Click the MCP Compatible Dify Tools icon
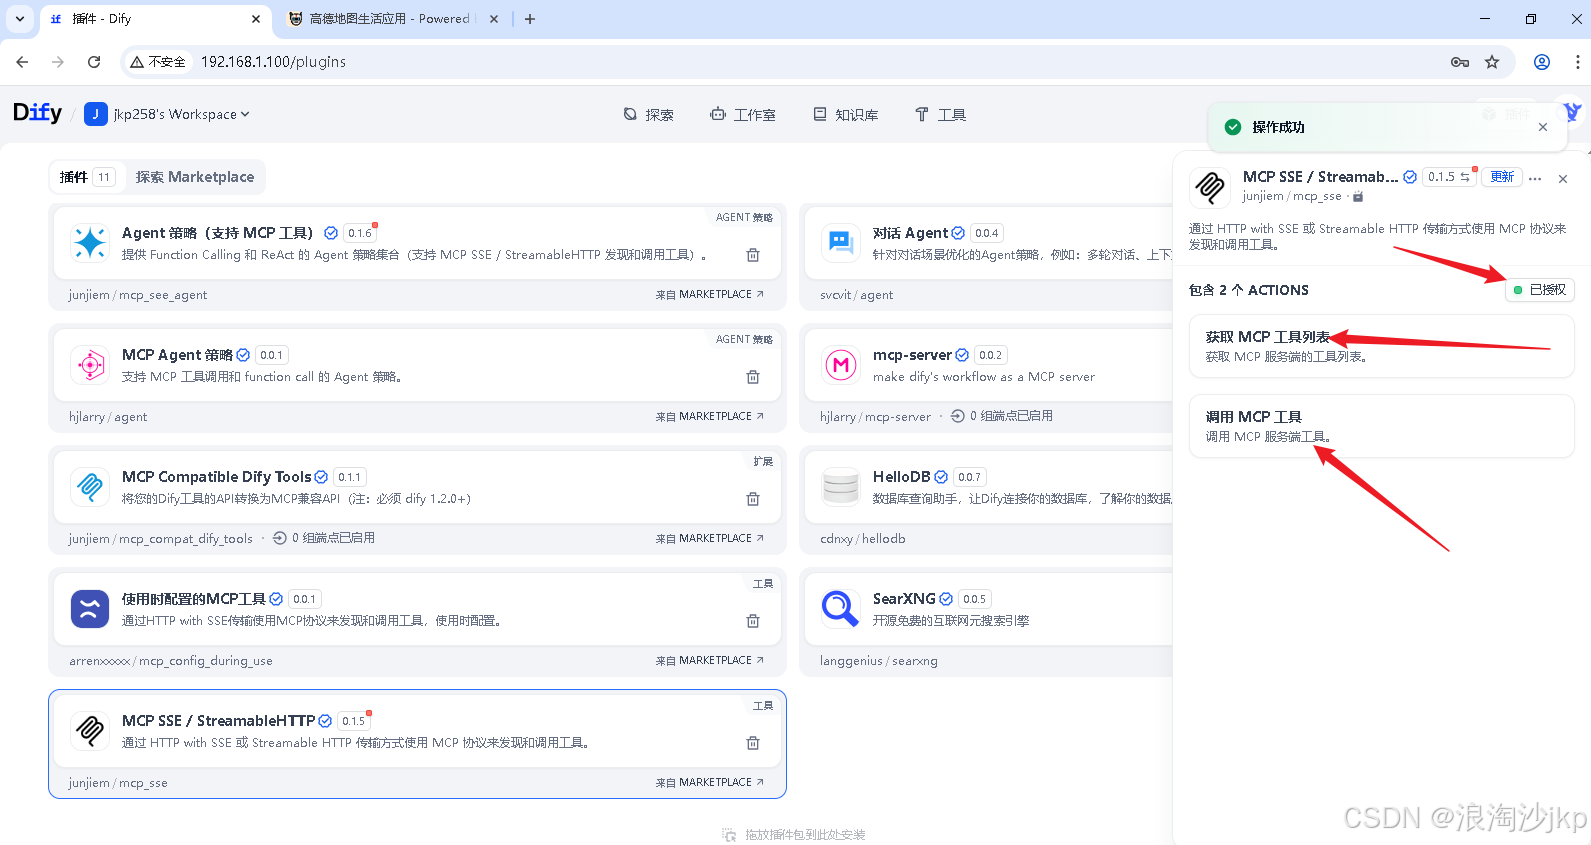The image size is (1591, 845). click(x=90, y=487)
